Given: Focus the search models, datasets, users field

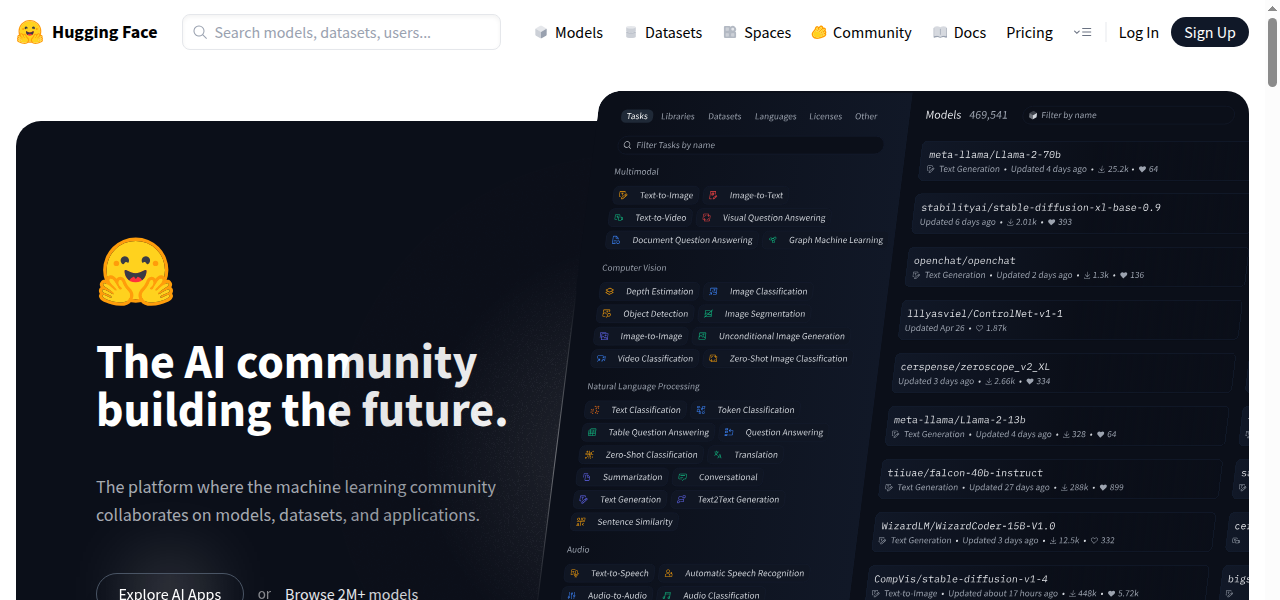Looking at the screenshot, I should (x=350, y=32).
